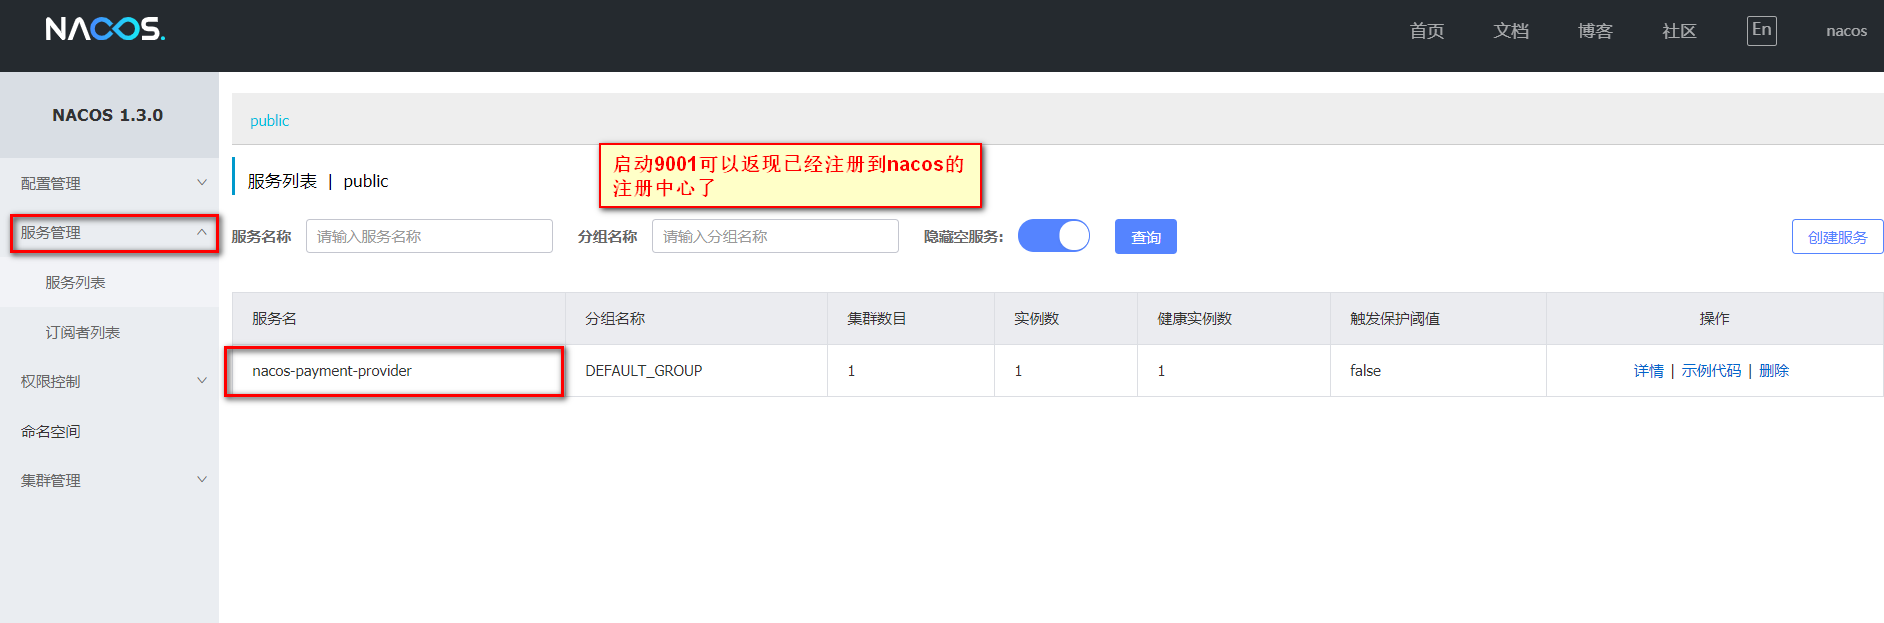Click the 健康实例数 column header
1884x623 pixels.
pyautogui.click(x=1234, y=319)
